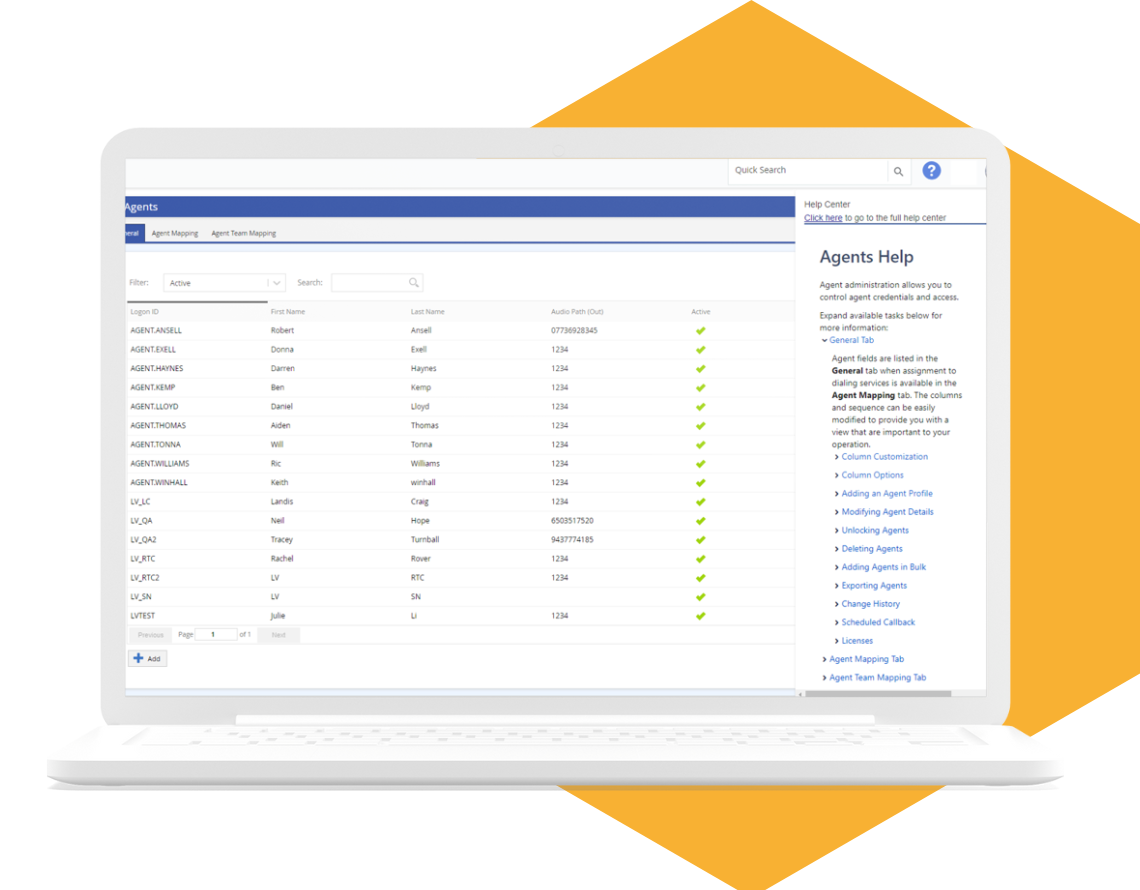
Task: Click the Quick Search magnifier icon
Action: pyautogui.click(x=898, y=172)
